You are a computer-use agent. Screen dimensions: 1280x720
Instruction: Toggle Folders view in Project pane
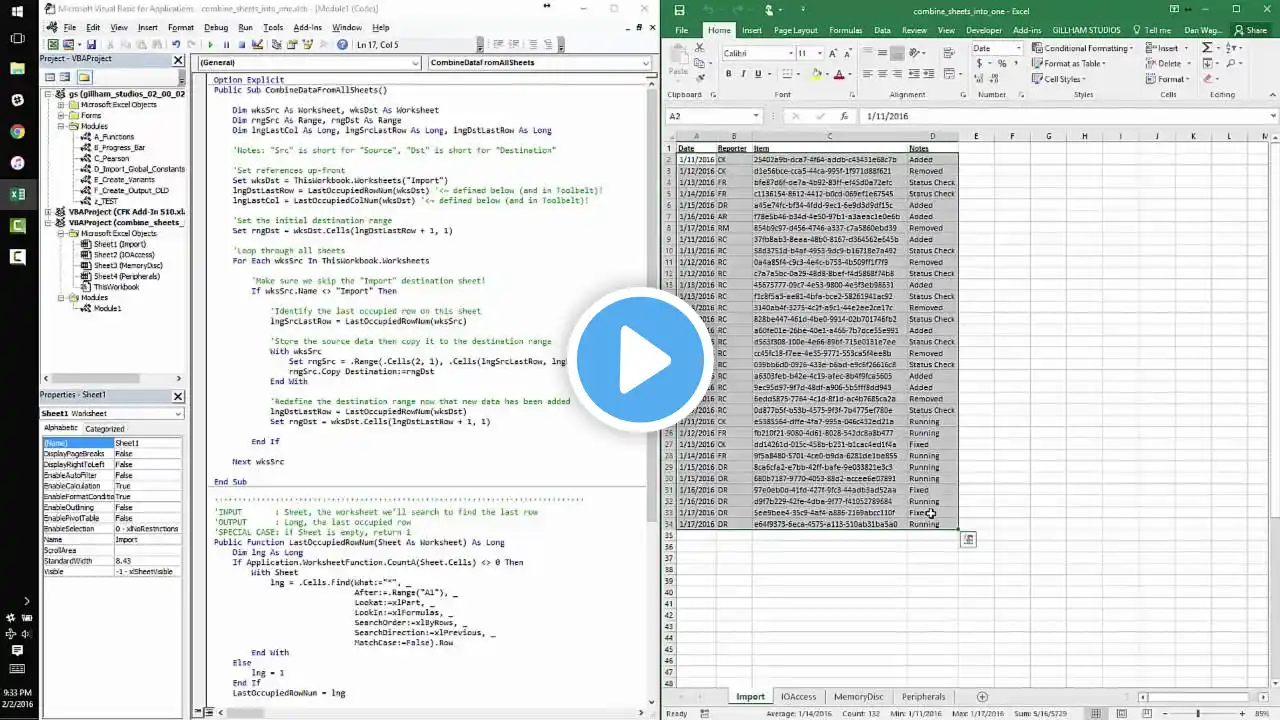pos(84,77)
